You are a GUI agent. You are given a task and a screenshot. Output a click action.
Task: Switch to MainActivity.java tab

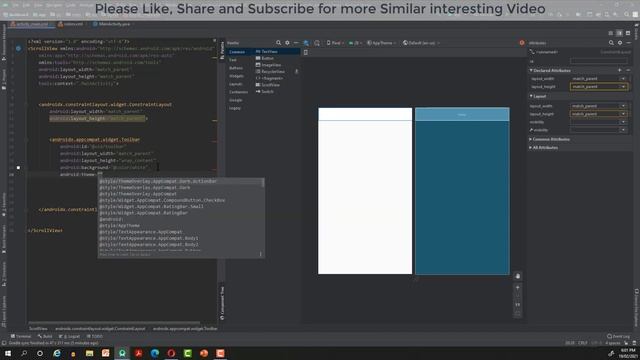111,24
